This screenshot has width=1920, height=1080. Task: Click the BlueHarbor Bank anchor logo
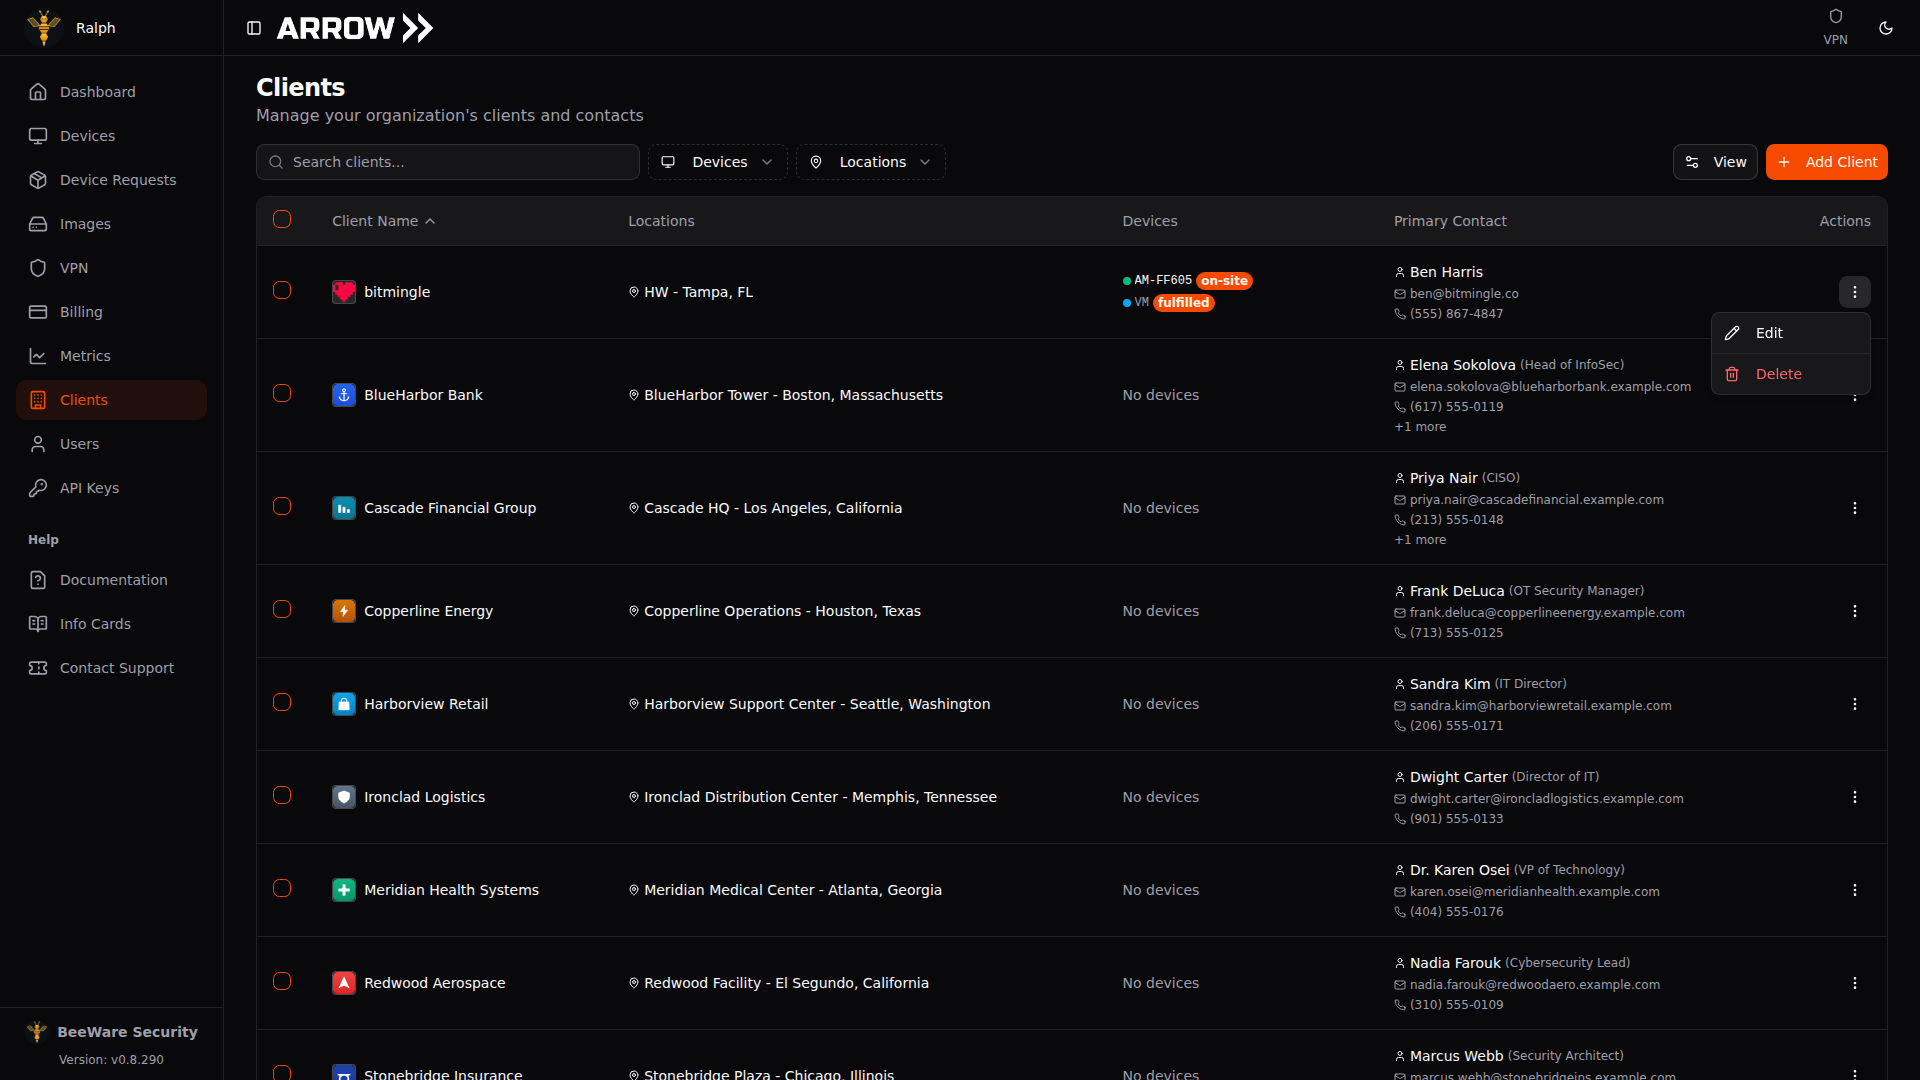coord(344,395)
